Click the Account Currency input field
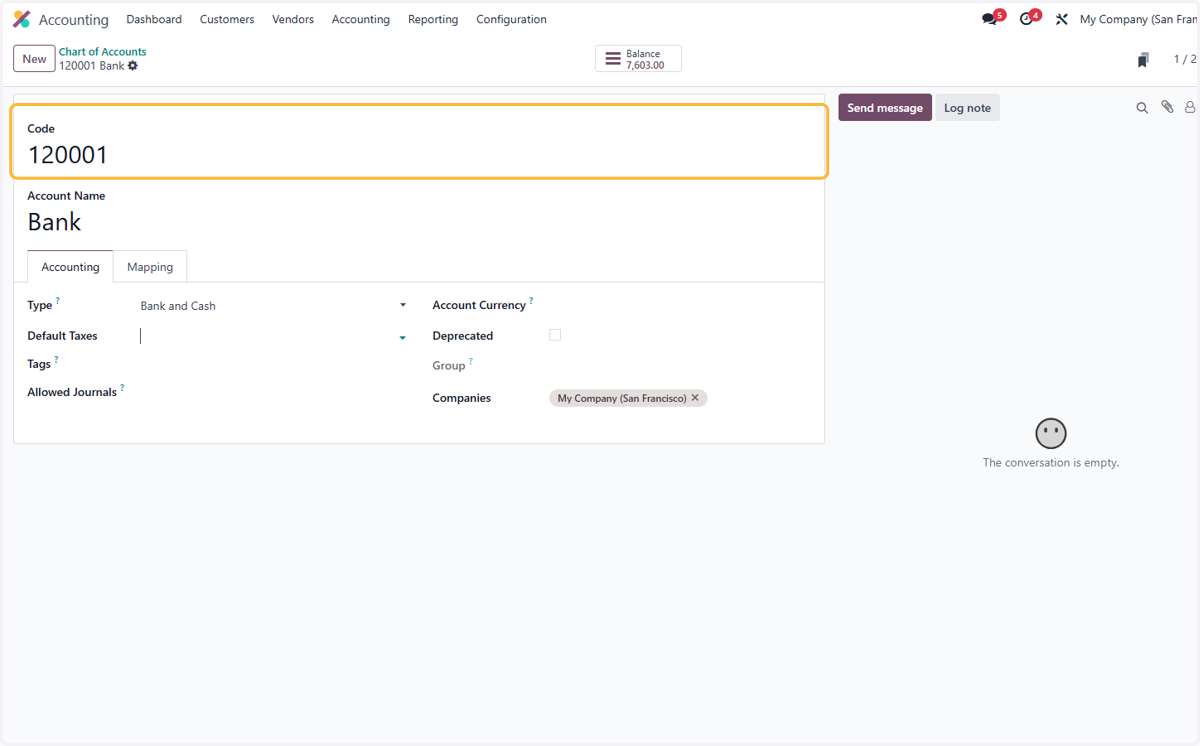This screenshot has width=1200, height=746. point(680,305)
